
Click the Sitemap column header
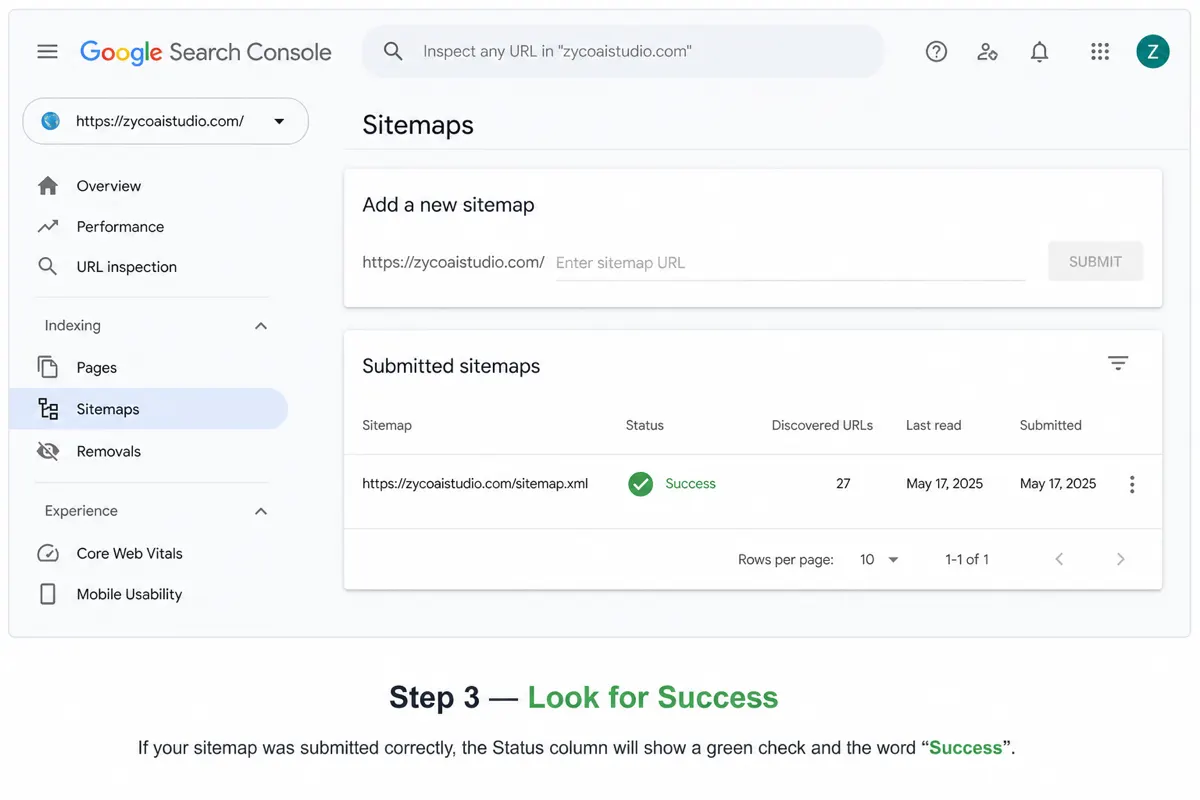click(387, 425)
